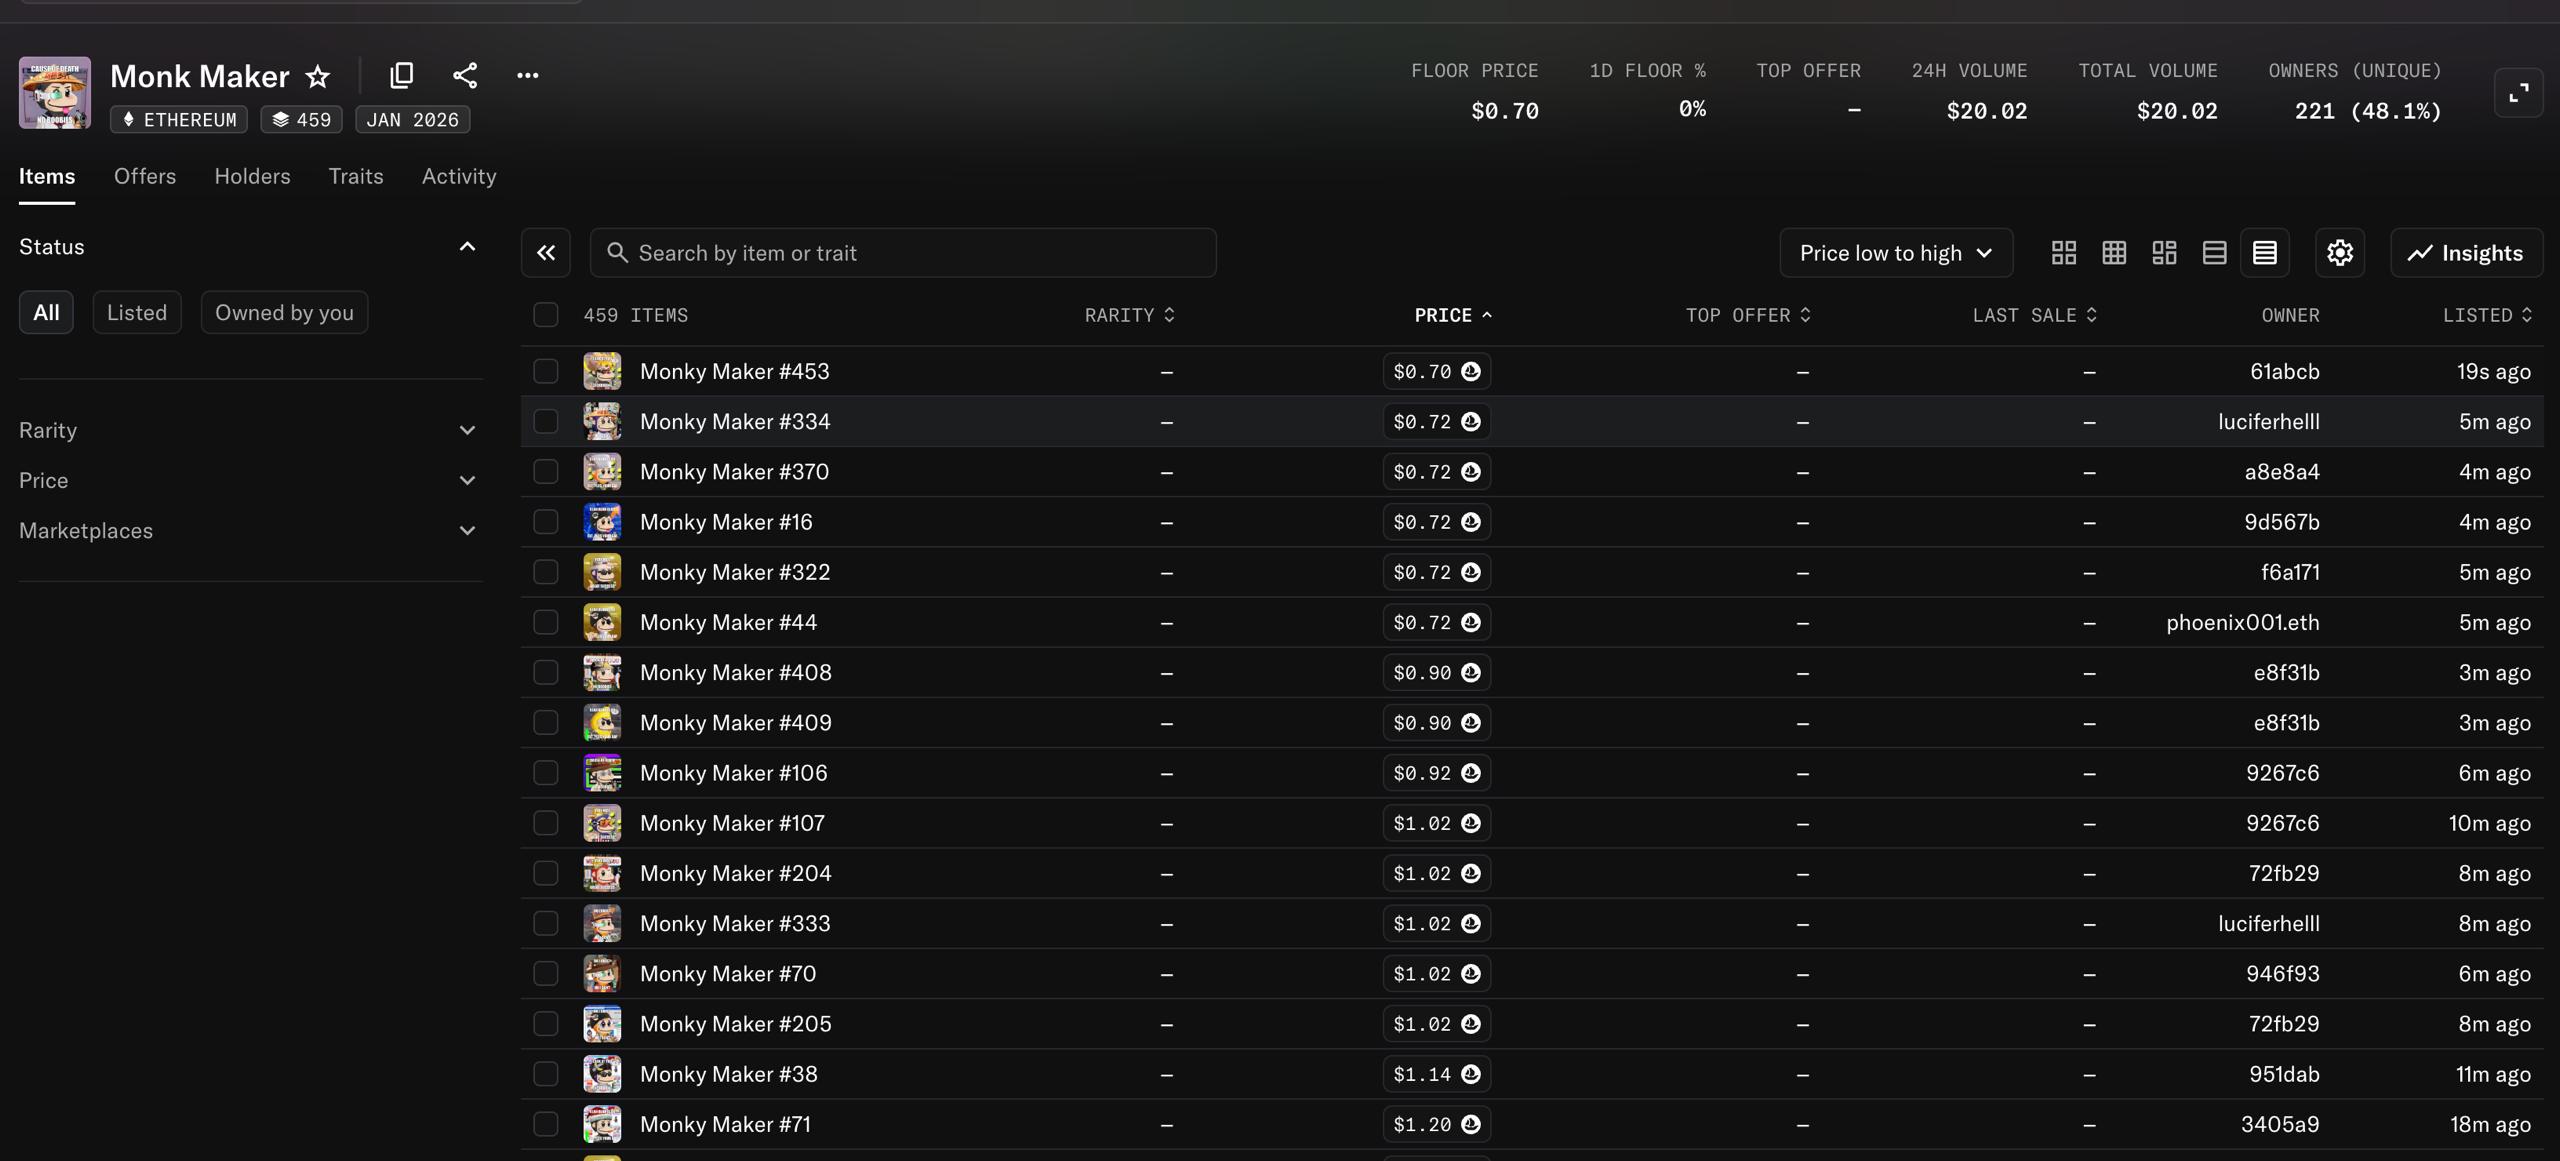This screenshot has width=2560, height=1161.
Task: Click the Insights button
Action: 2465,253
